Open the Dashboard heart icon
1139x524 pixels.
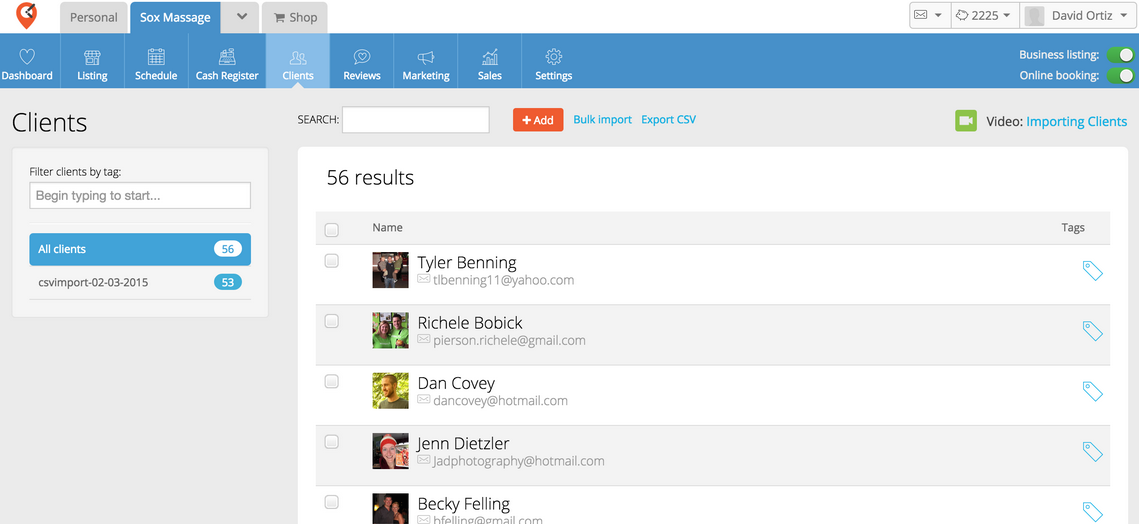coord(27,58)
